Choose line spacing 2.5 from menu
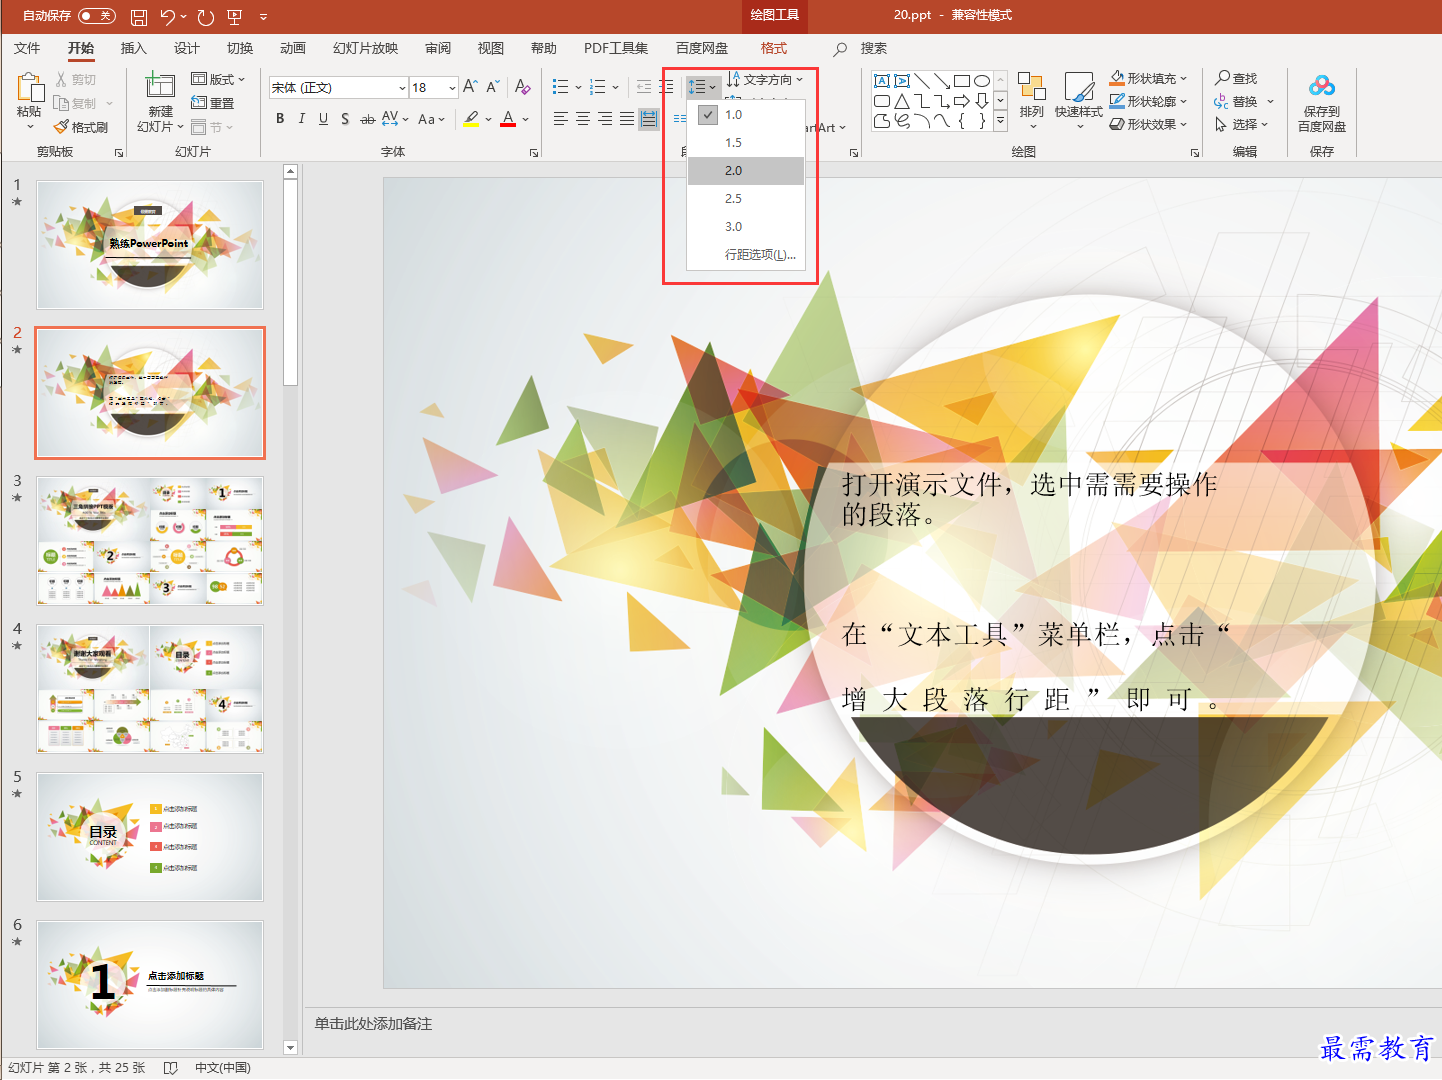 click(746, 199)
